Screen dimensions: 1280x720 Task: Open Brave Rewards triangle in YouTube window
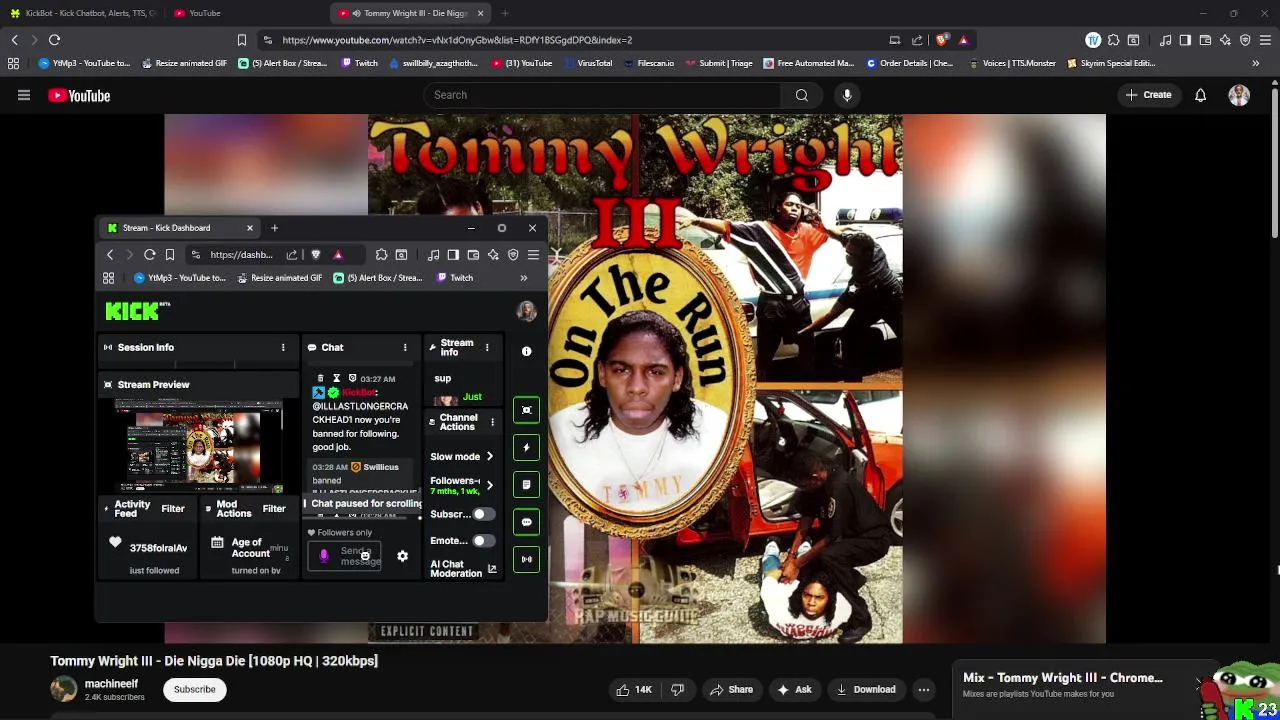(963, 40)
